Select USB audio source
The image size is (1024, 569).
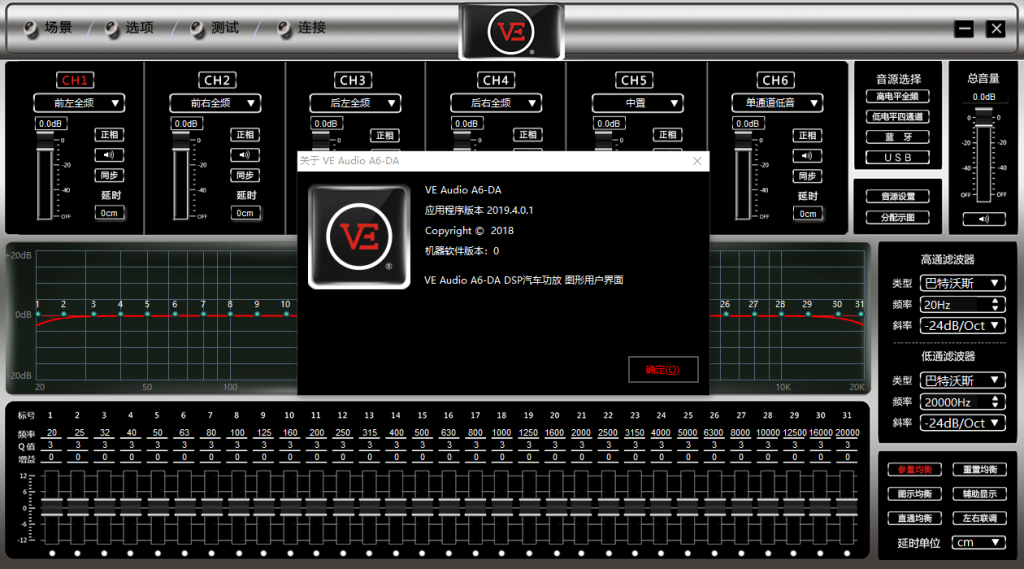coord(897,157)
